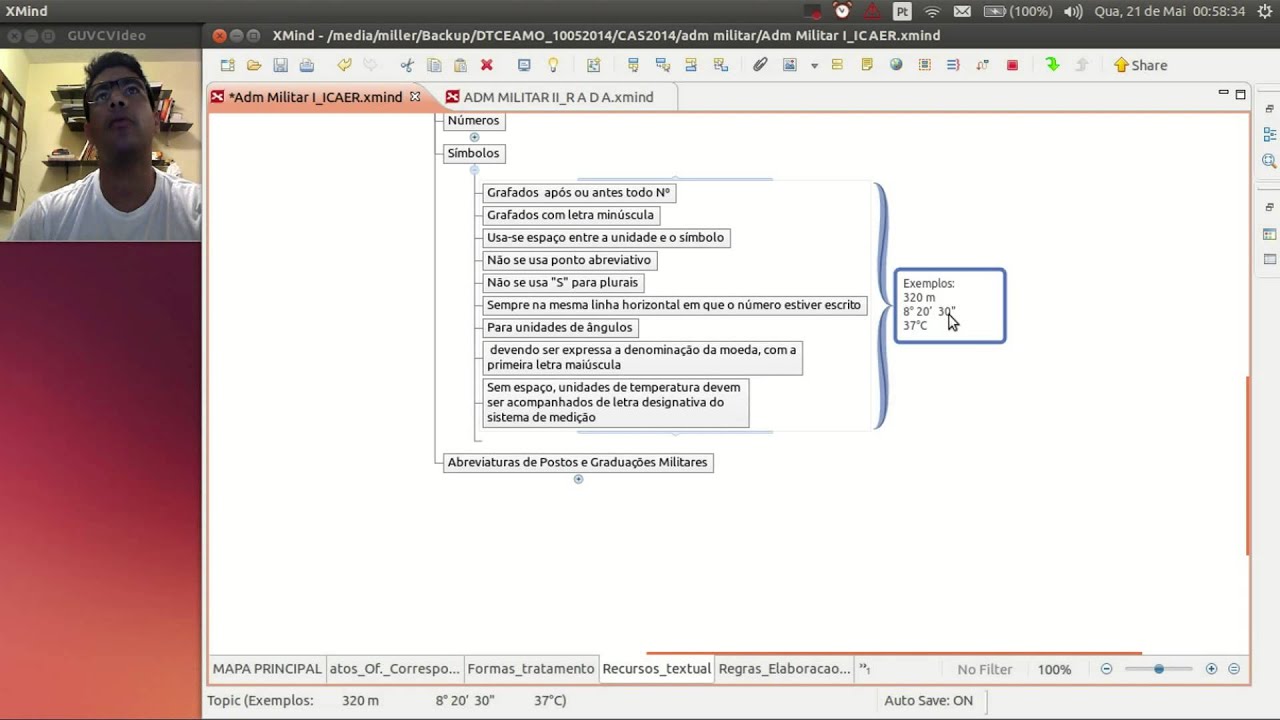Image resolution: width=1280 pixels, height=720 pixels.
Task: Add a hyperlink via the globe icon
Action: coord(896,65)
